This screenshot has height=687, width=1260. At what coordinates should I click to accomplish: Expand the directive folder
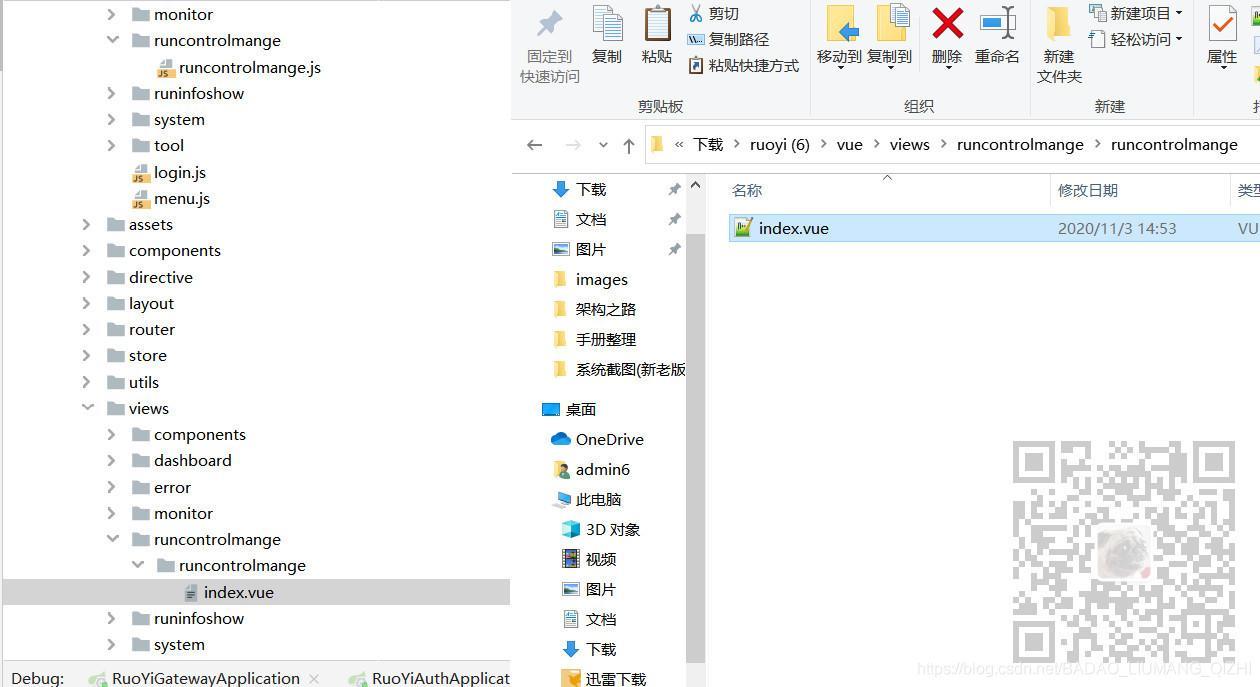point(87,277)
